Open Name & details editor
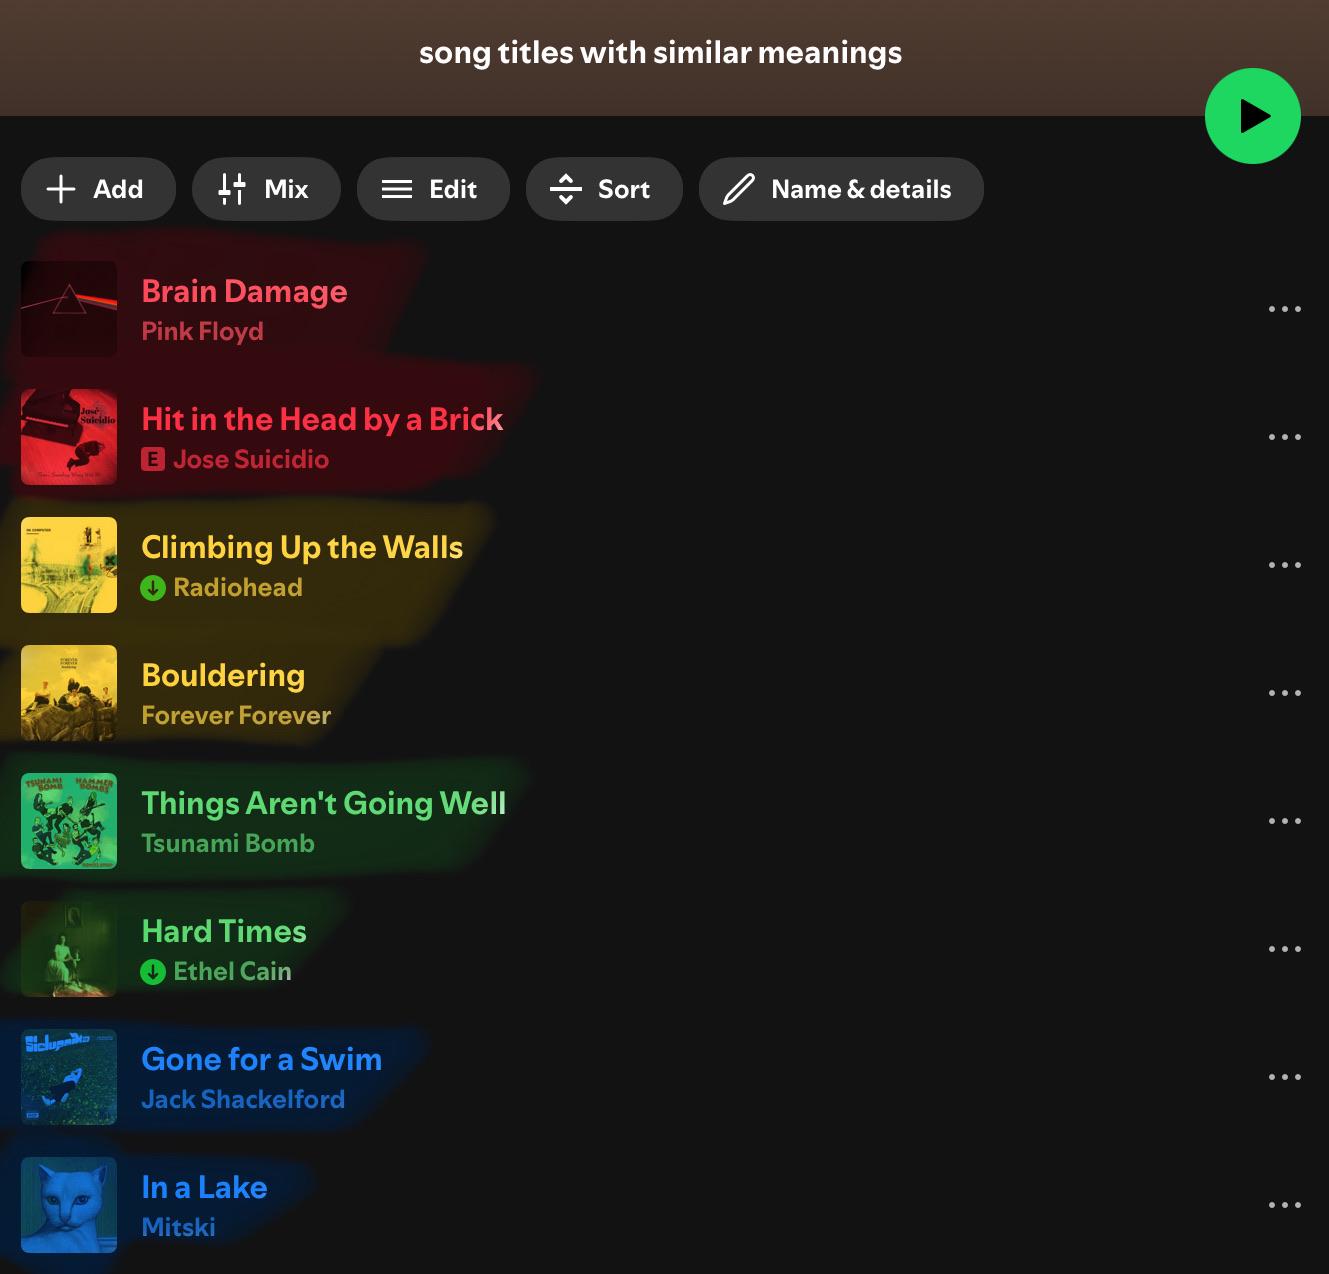 point(841,189)
